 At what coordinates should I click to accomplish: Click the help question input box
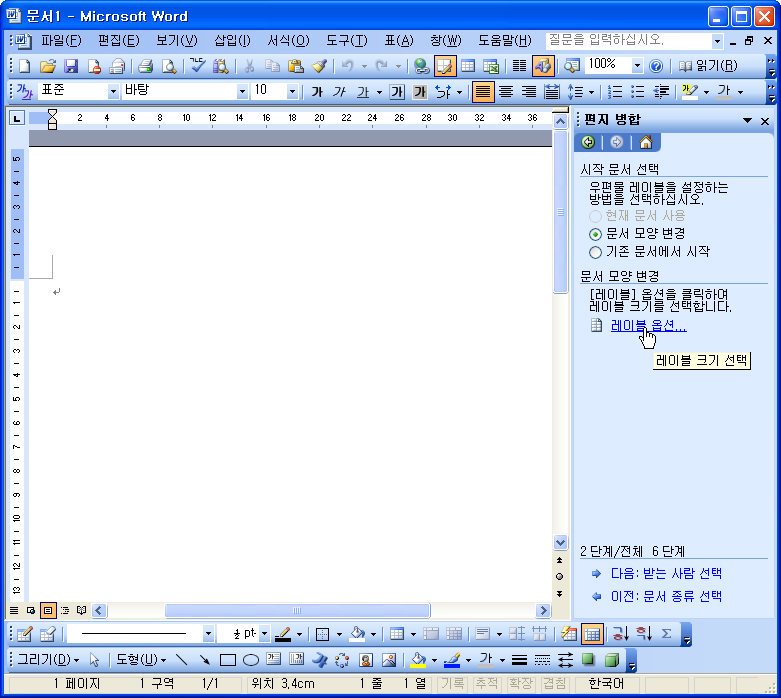point(629,40)
